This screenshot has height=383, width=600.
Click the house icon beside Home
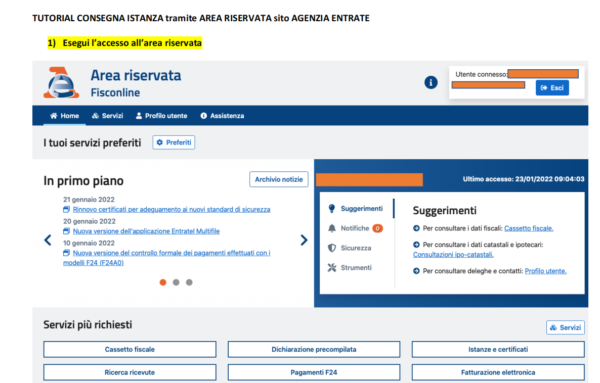tap(54, 116)
